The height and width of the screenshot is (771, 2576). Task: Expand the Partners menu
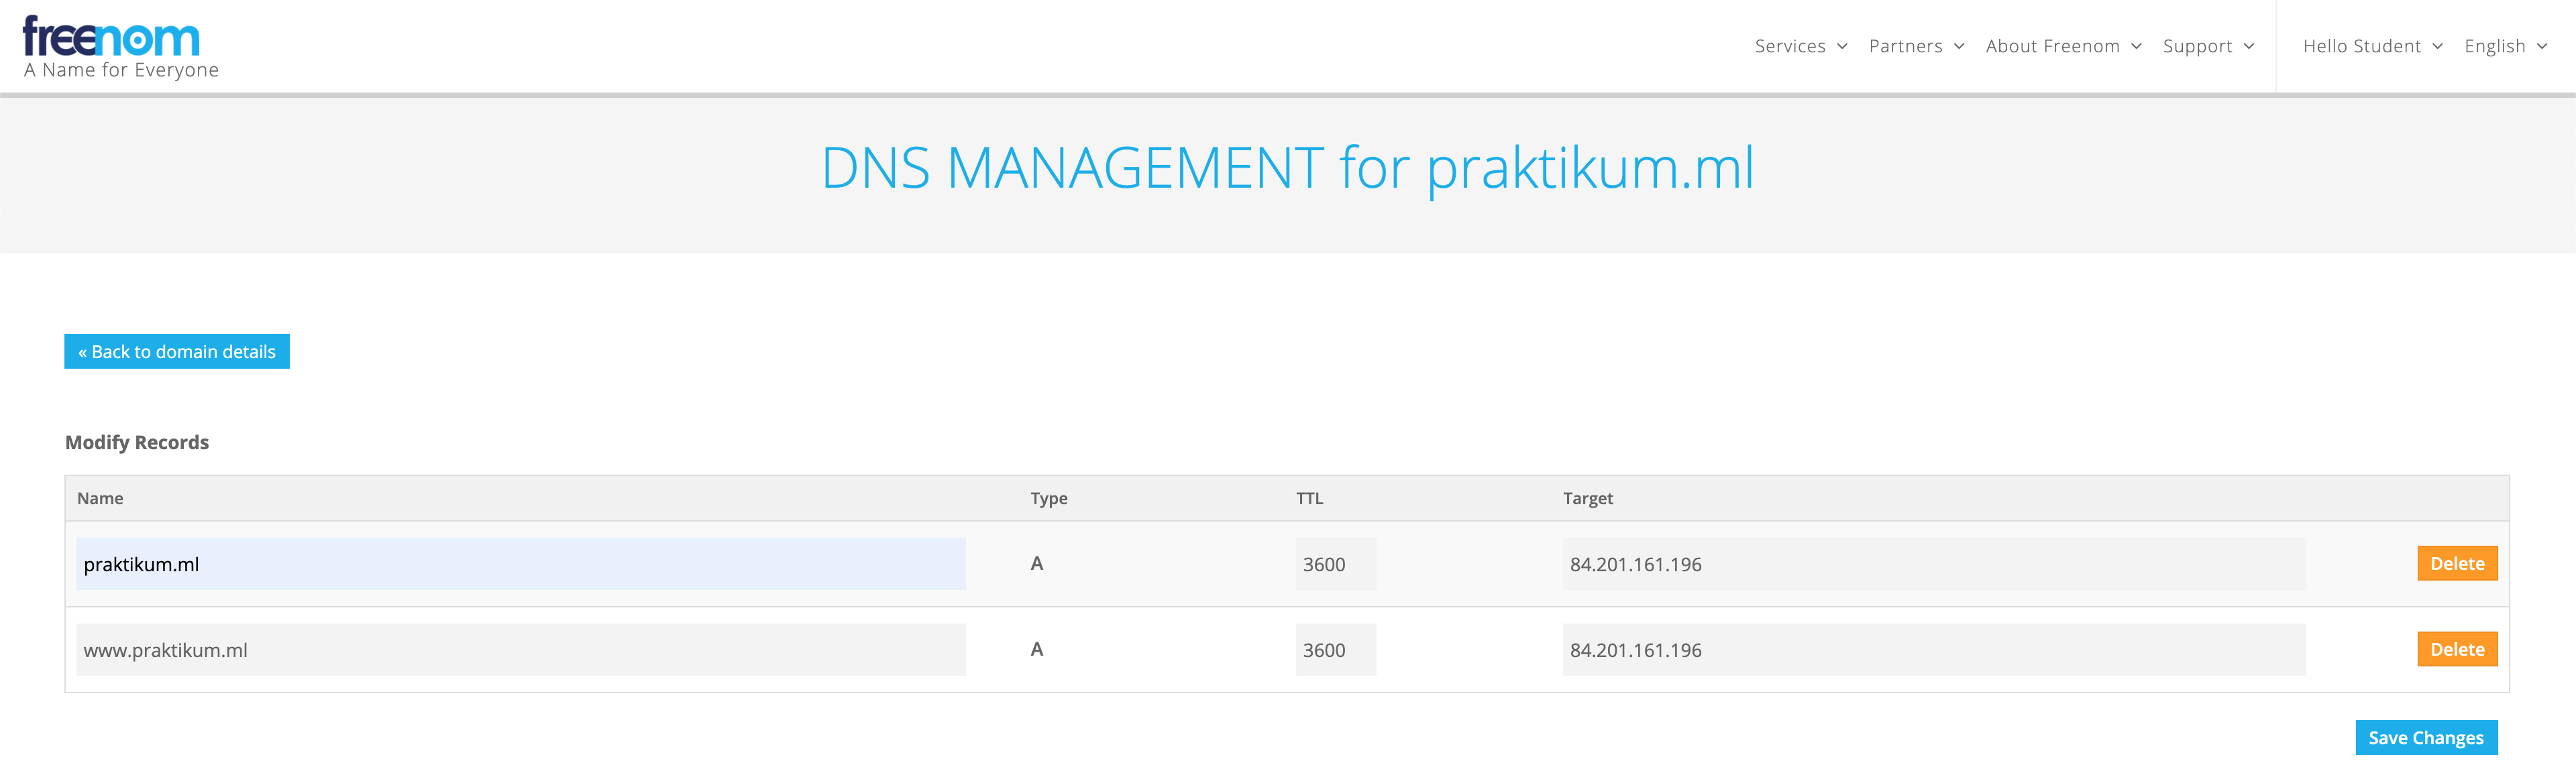click(x=1916, y=46)
